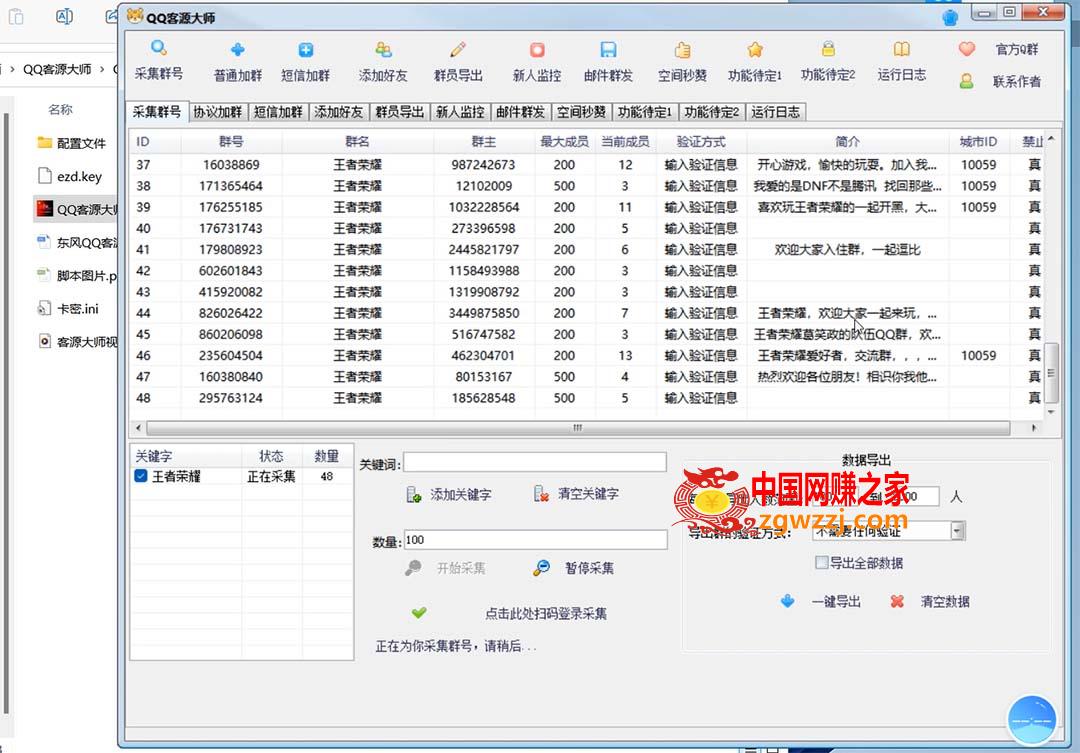The width and height of the screenshot is (1080, 753).
Task: Switch to the 添加好友 tab
Action: tap(338, 112)
